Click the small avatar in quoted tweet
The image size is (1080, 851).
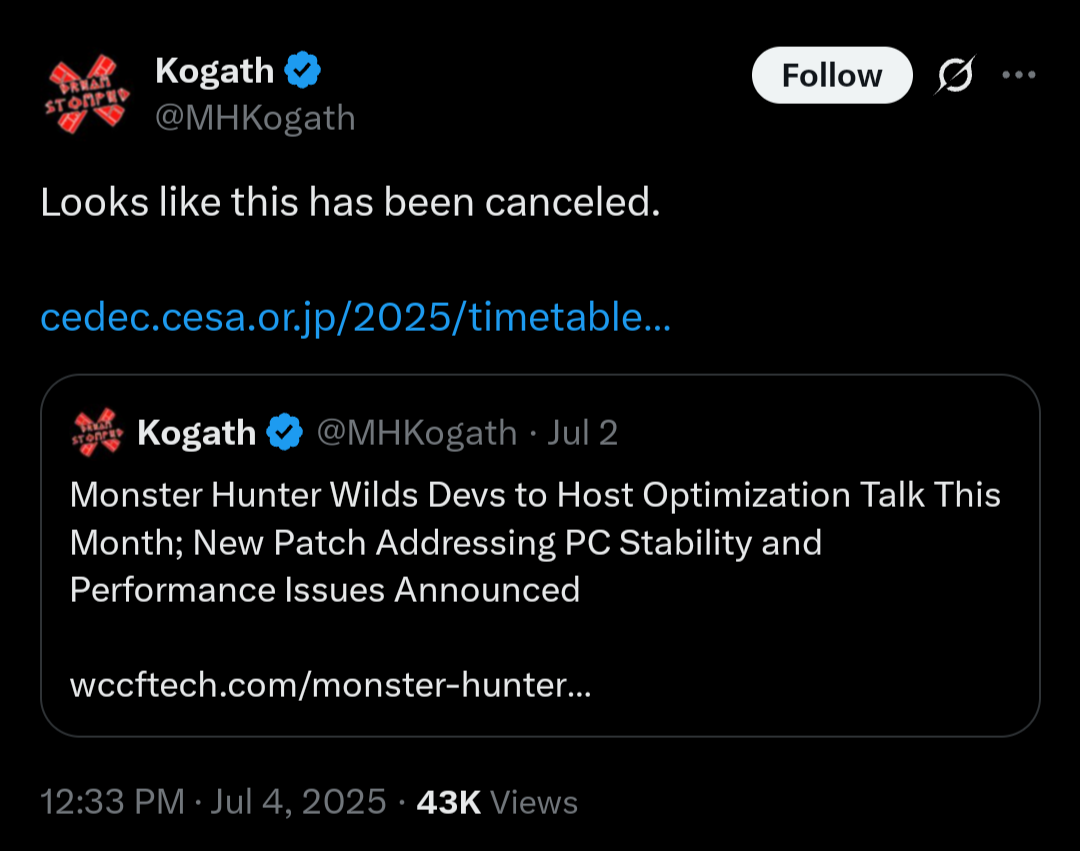97,432
